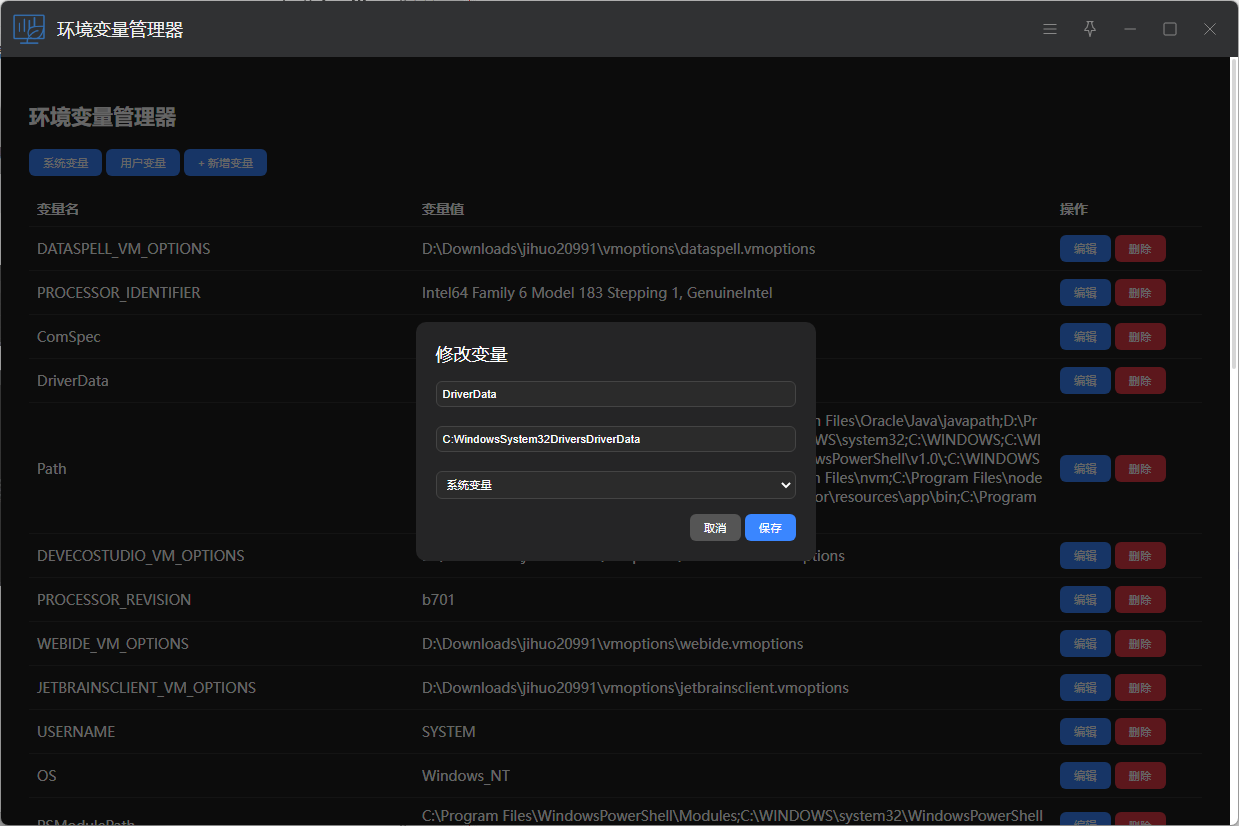The height and width of the screenshot is (826, 1239).
Task: Edit the Path variable row
Action: click(x=1085, y=468)
